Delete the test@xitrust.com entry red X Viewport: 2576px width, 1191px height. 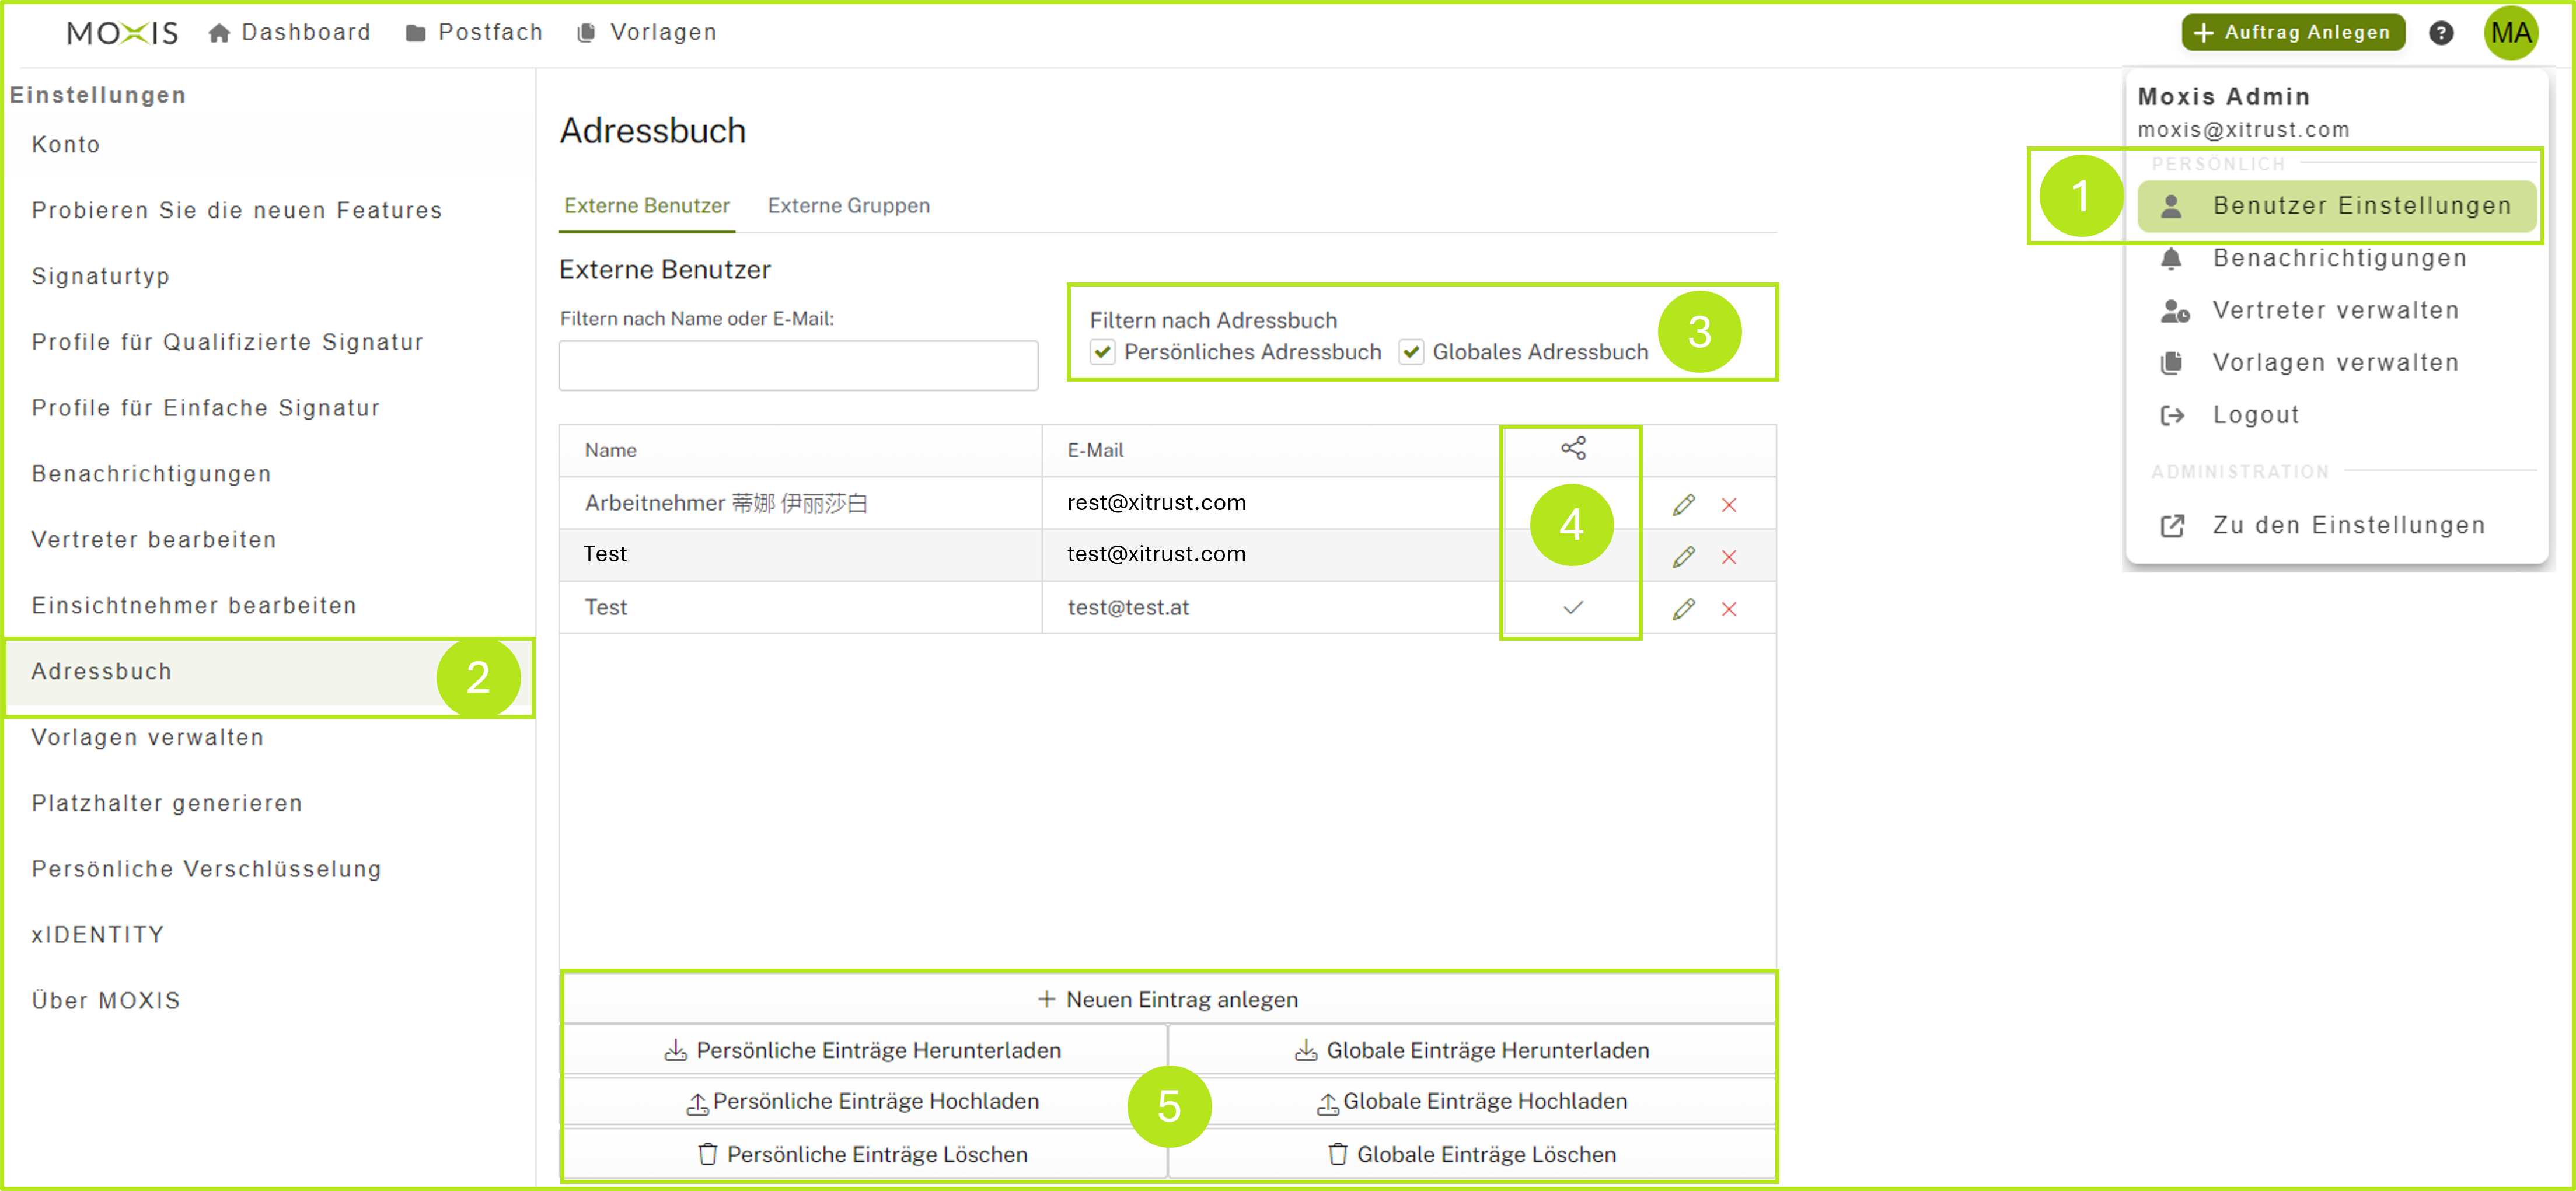point(1729,557)
